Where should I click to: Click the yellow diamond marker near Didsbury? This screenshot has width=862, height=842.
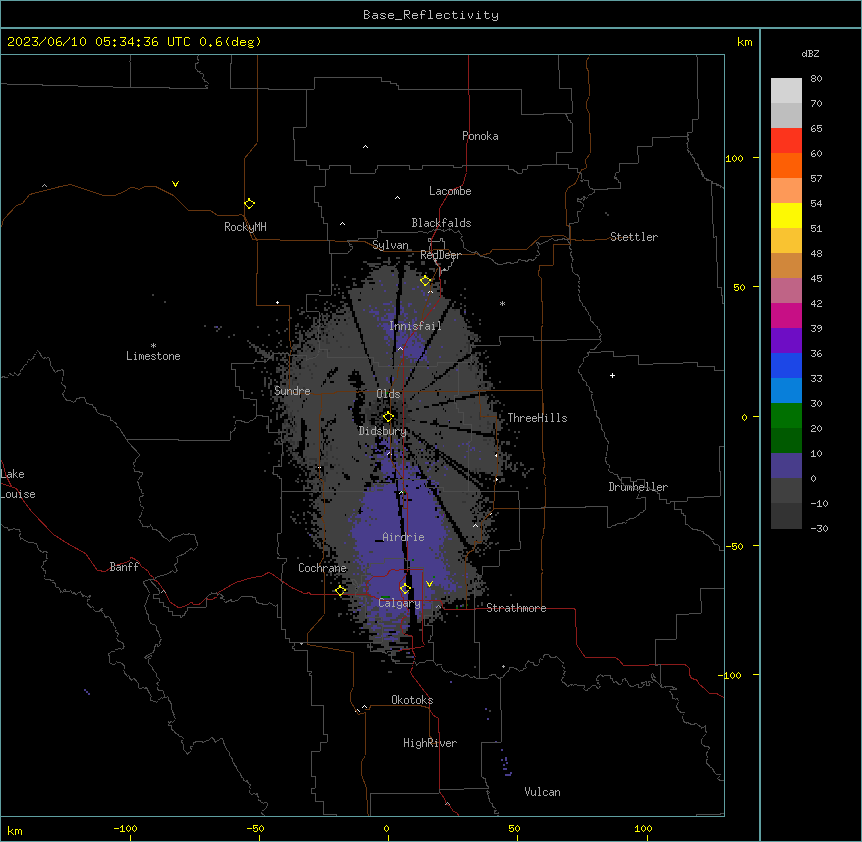point(388,416)
